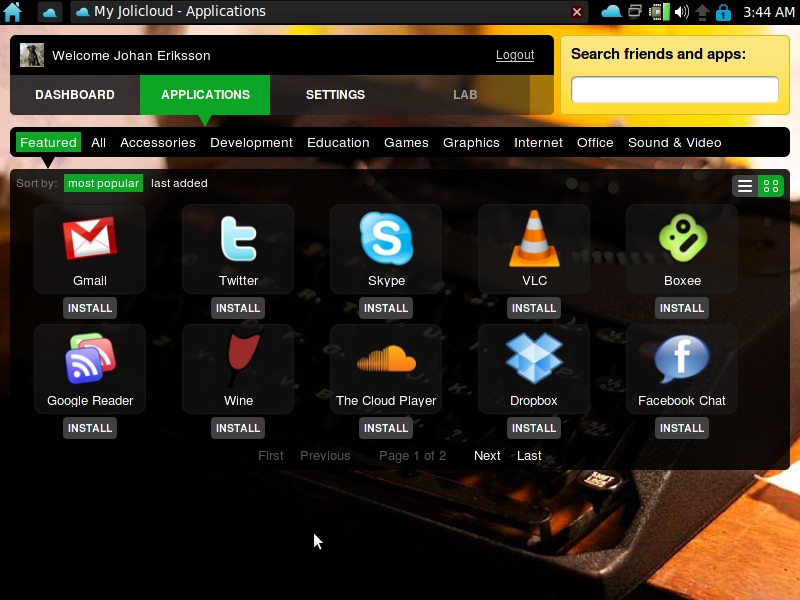Sort apps by most popular
The height and width of the screenshot is (600, 800).
pyautogui.click(x=104, y=183)
